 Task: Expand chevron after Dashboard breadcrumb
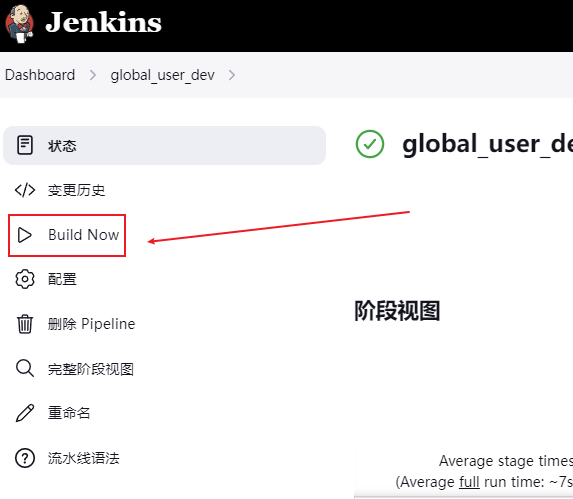(x=93, y=75)
